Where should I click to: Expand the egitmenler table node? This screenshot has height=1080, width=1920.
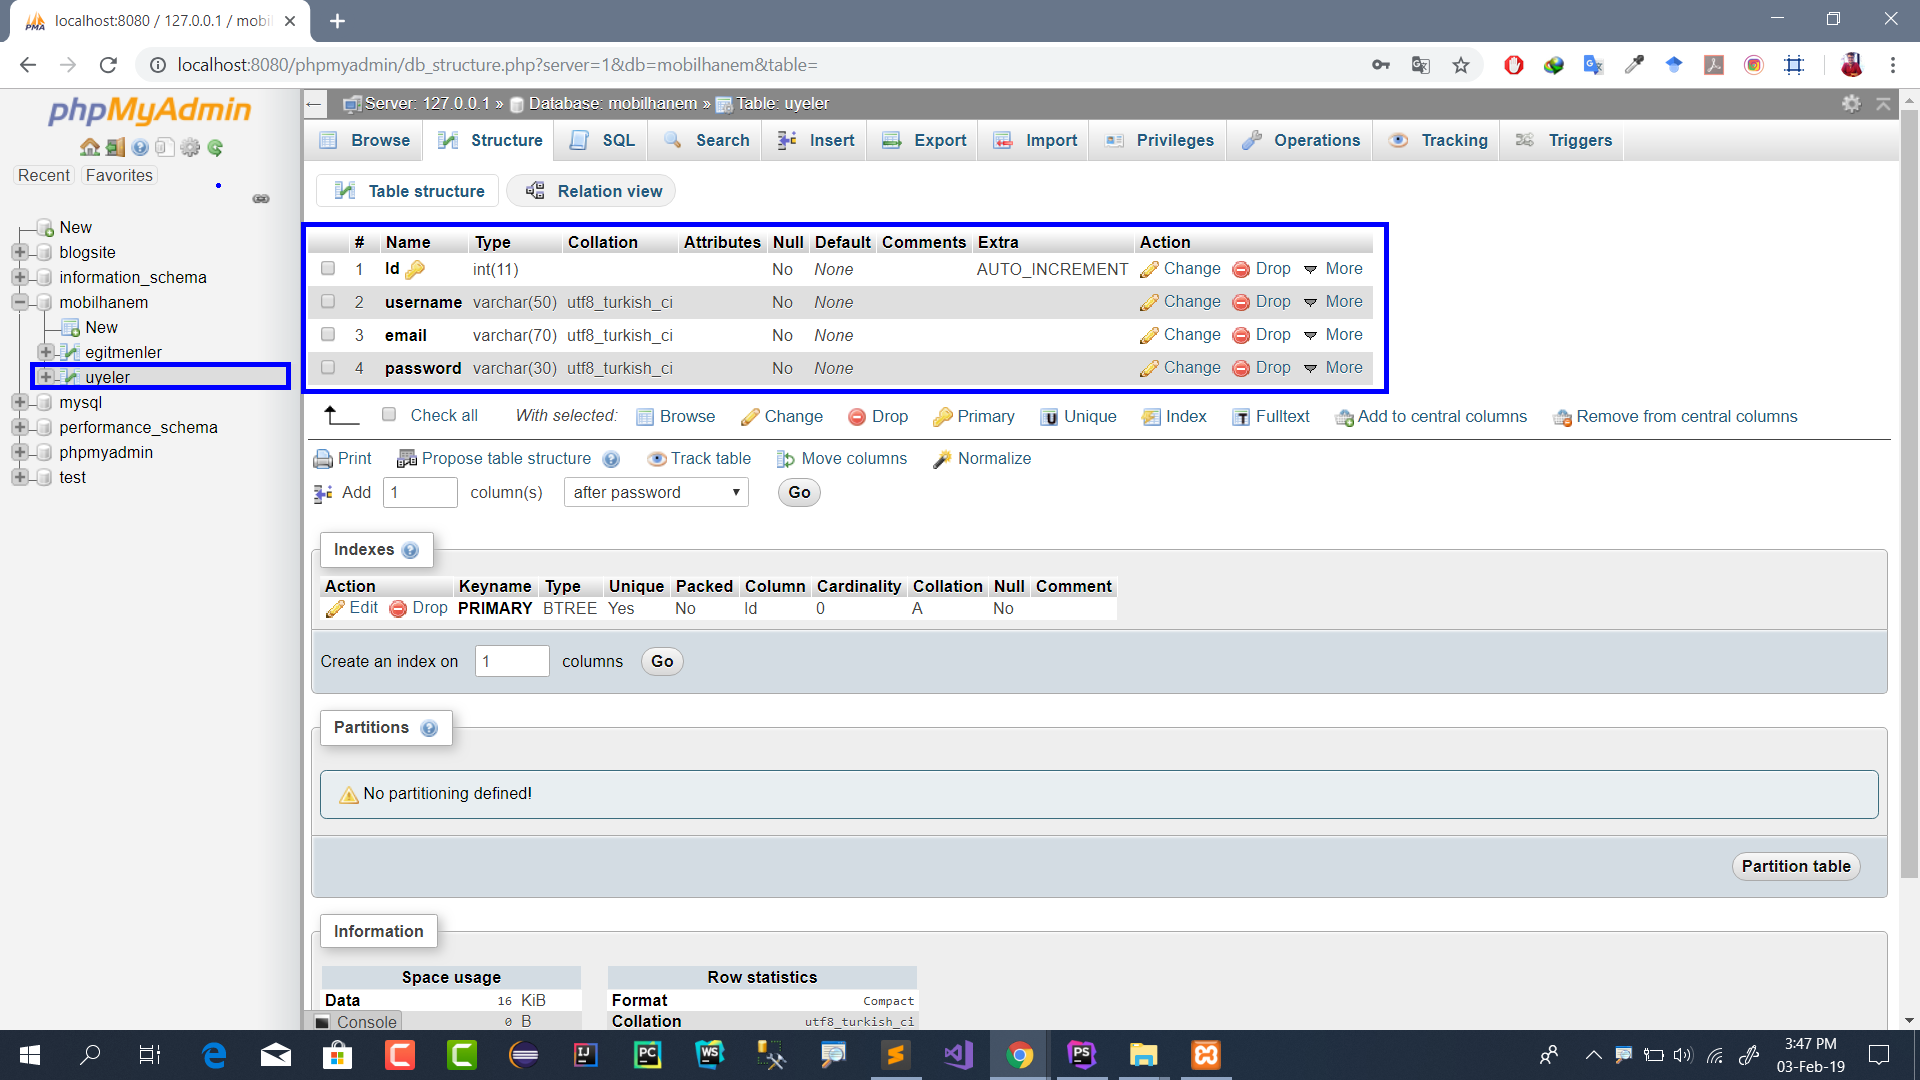[x=45, y=352]
